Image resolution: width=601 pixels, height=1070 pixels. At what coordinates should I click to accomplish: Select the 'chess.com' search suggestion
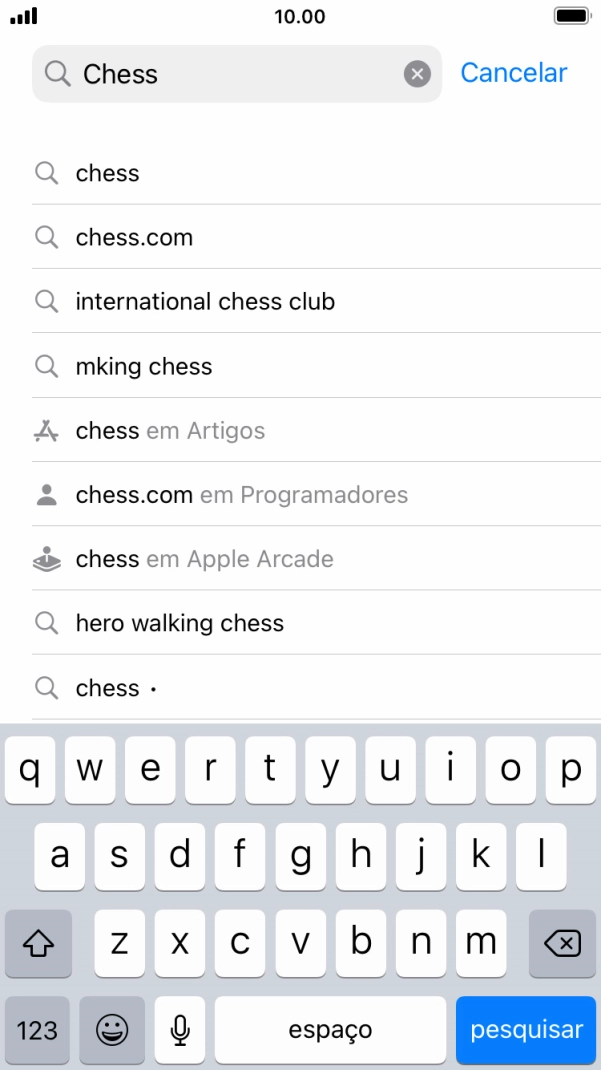(x=134, y=238)
